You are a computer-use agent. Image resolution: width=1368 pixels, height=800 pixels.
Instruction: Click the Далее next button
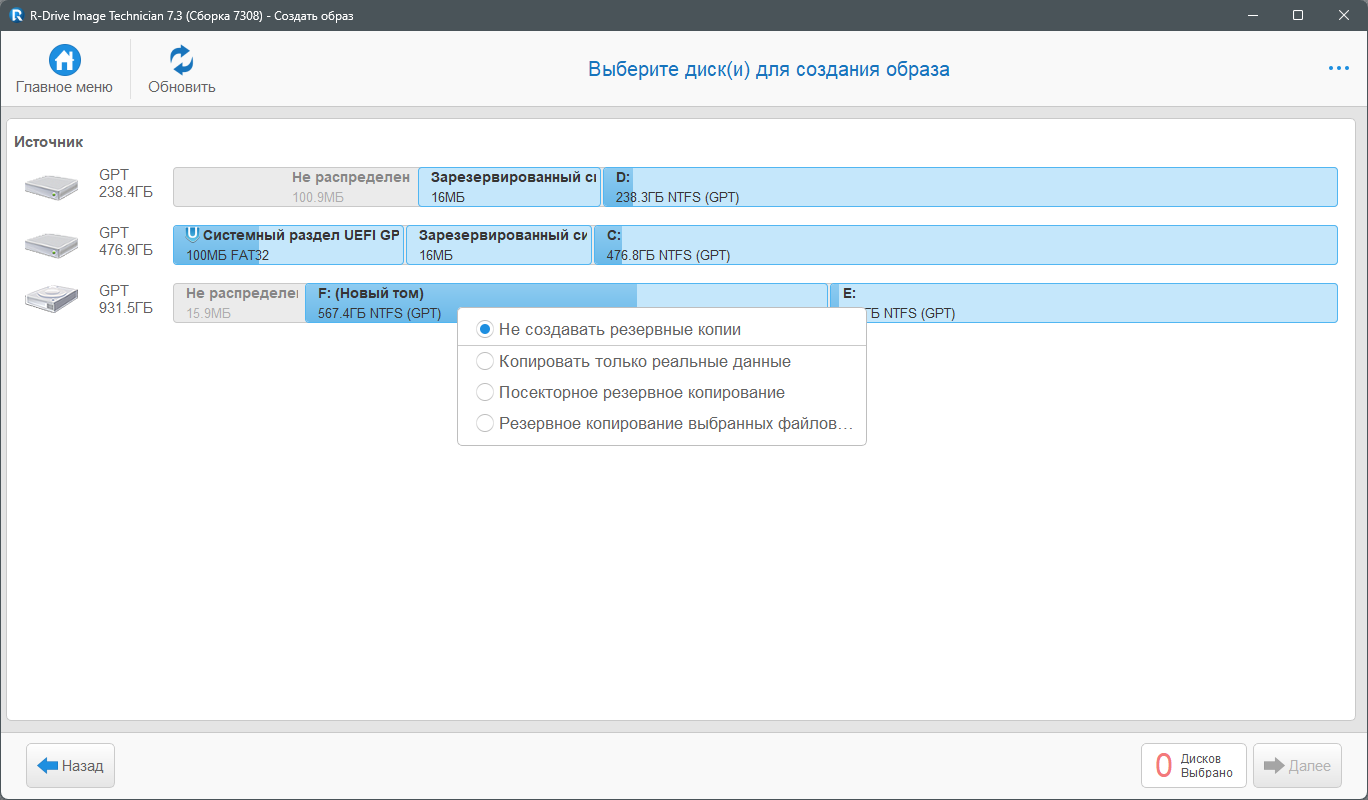click(1297, 766)
